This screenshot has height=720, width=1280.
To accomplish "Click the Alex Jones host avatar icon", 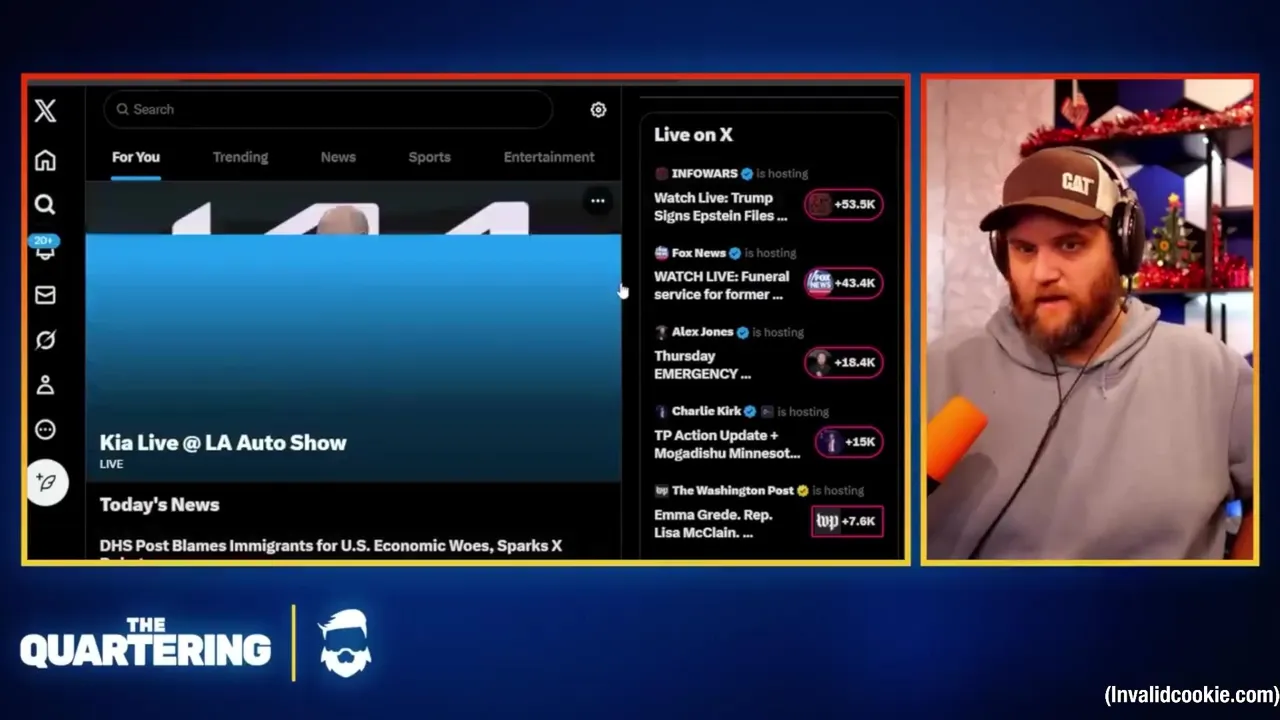I will tap(661, 332).
